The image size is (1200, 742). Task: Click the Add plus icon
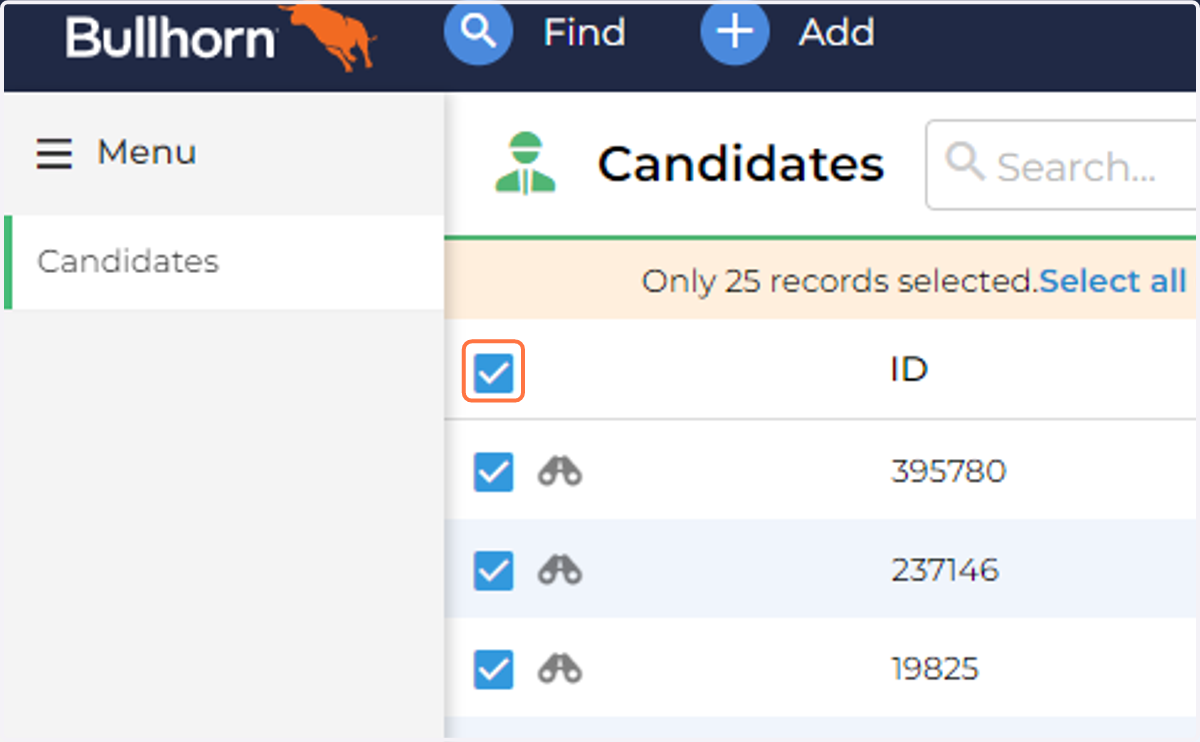(x=734, y=33)
